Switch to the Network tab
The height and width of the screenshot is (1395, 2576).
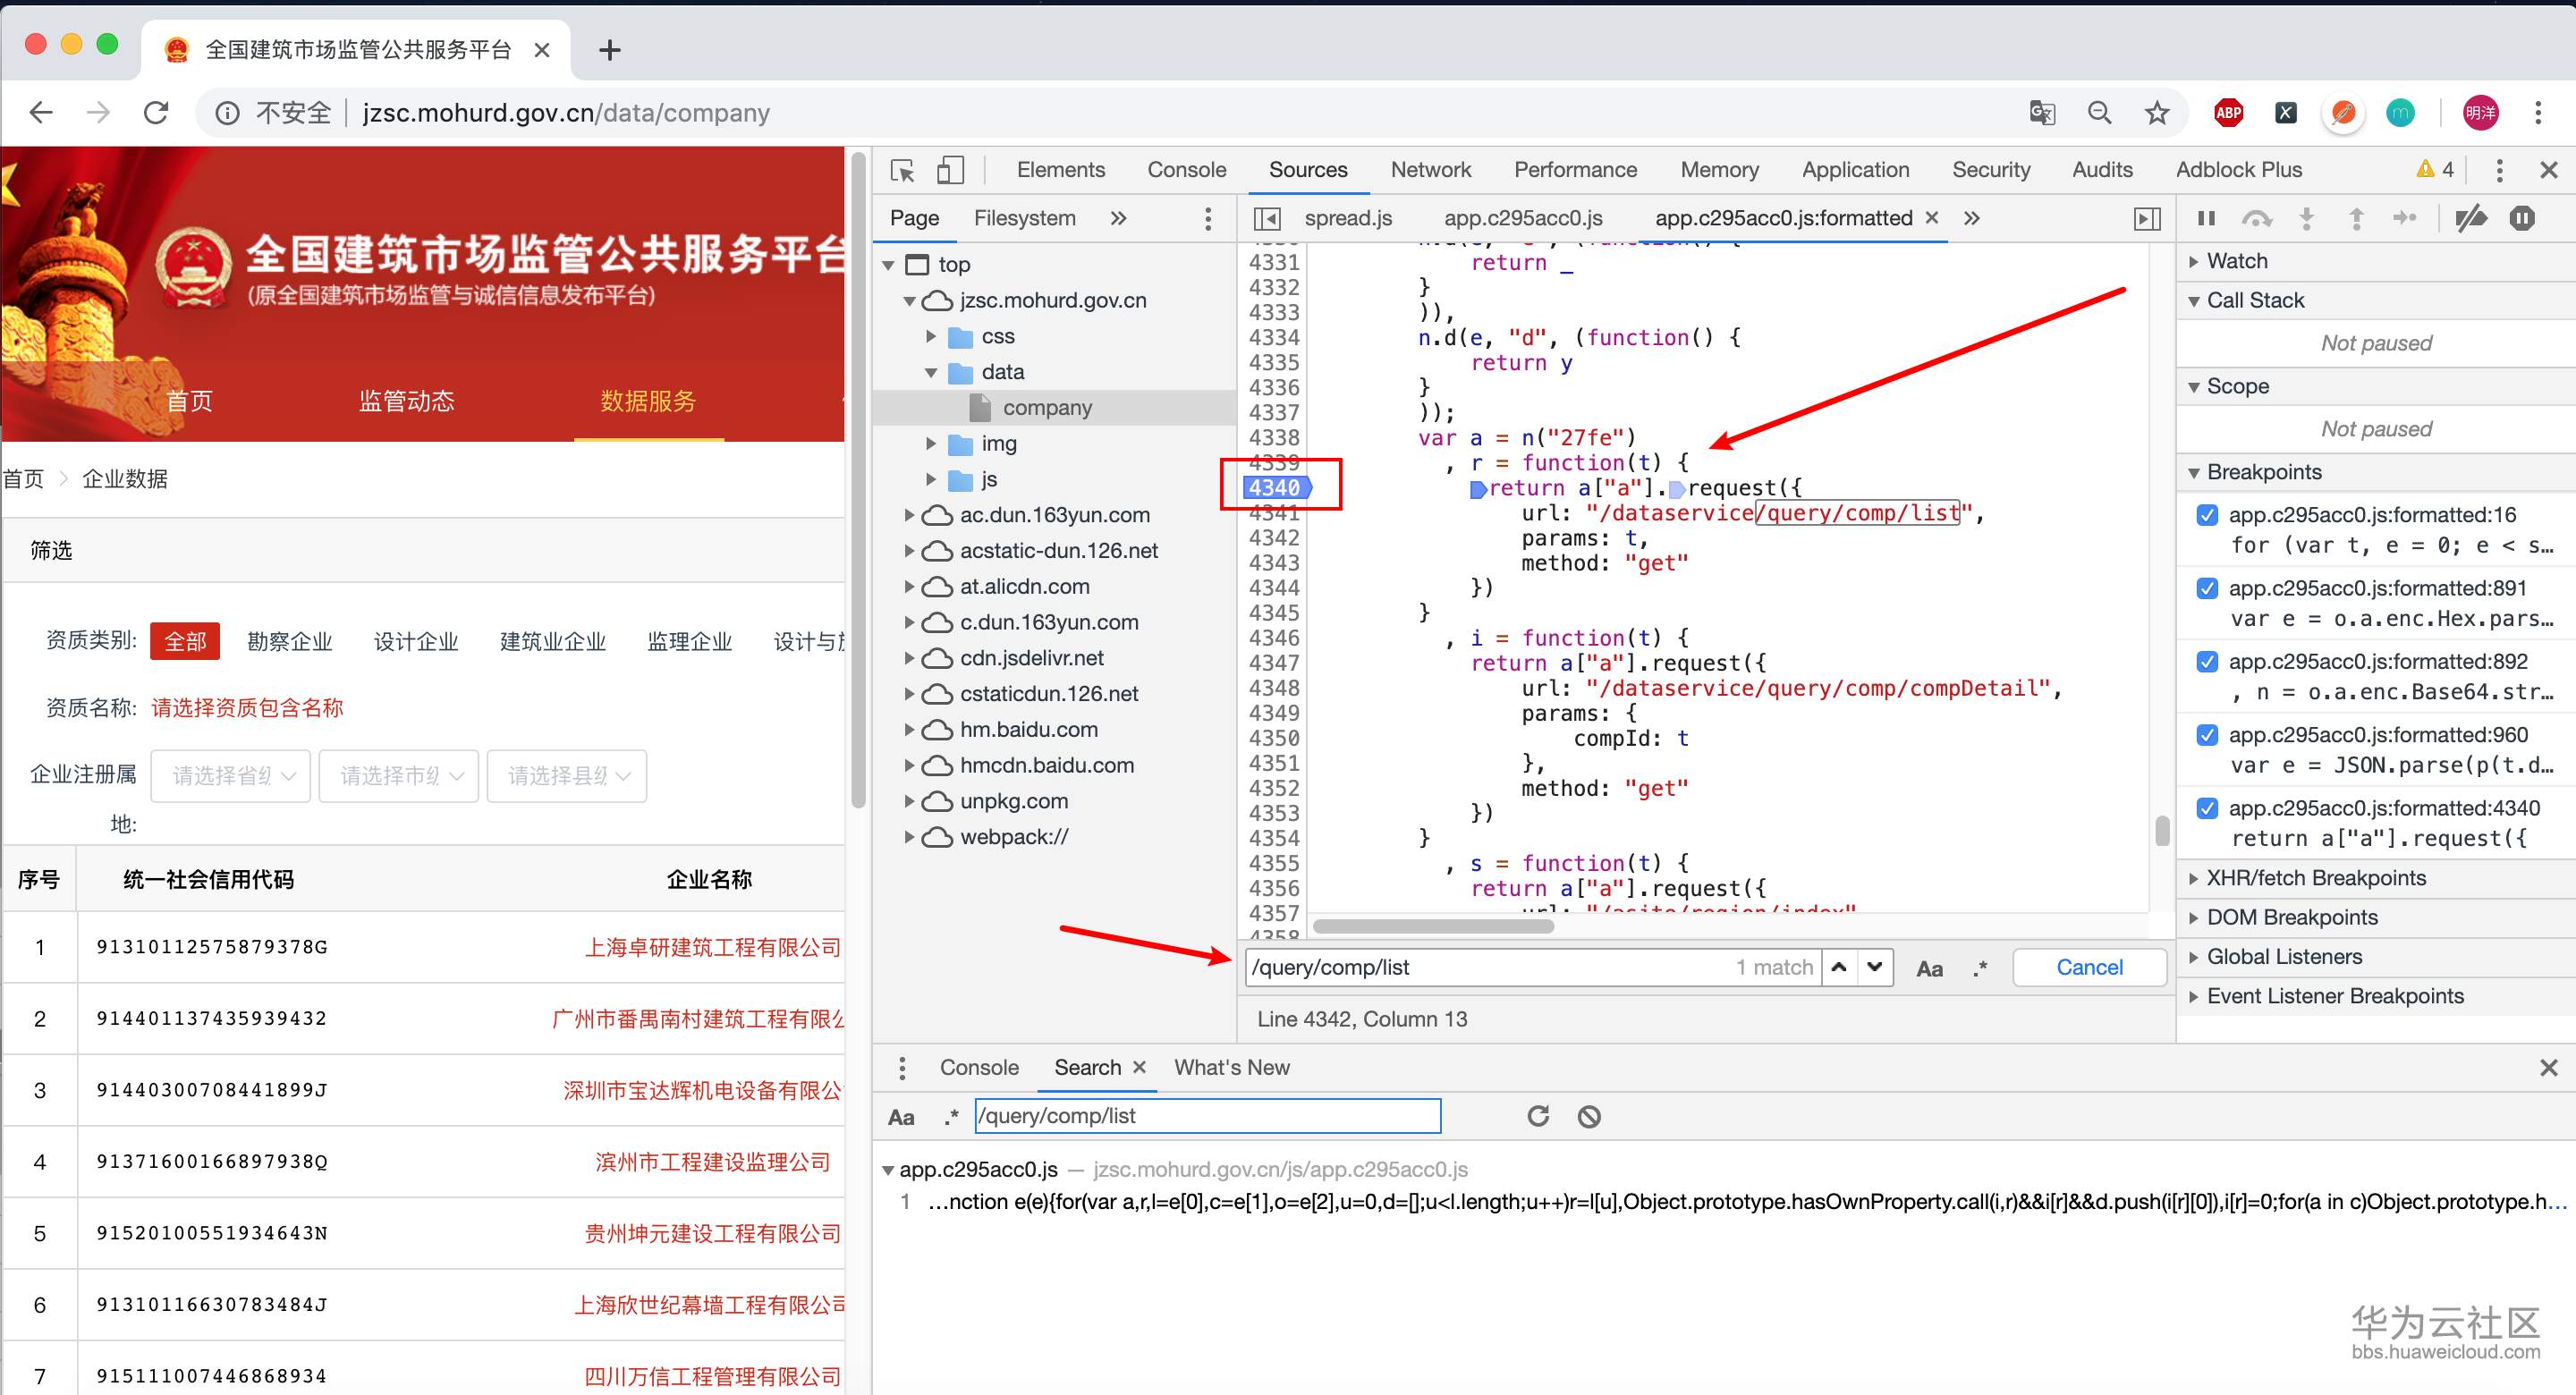click(x=1430, y=170)
